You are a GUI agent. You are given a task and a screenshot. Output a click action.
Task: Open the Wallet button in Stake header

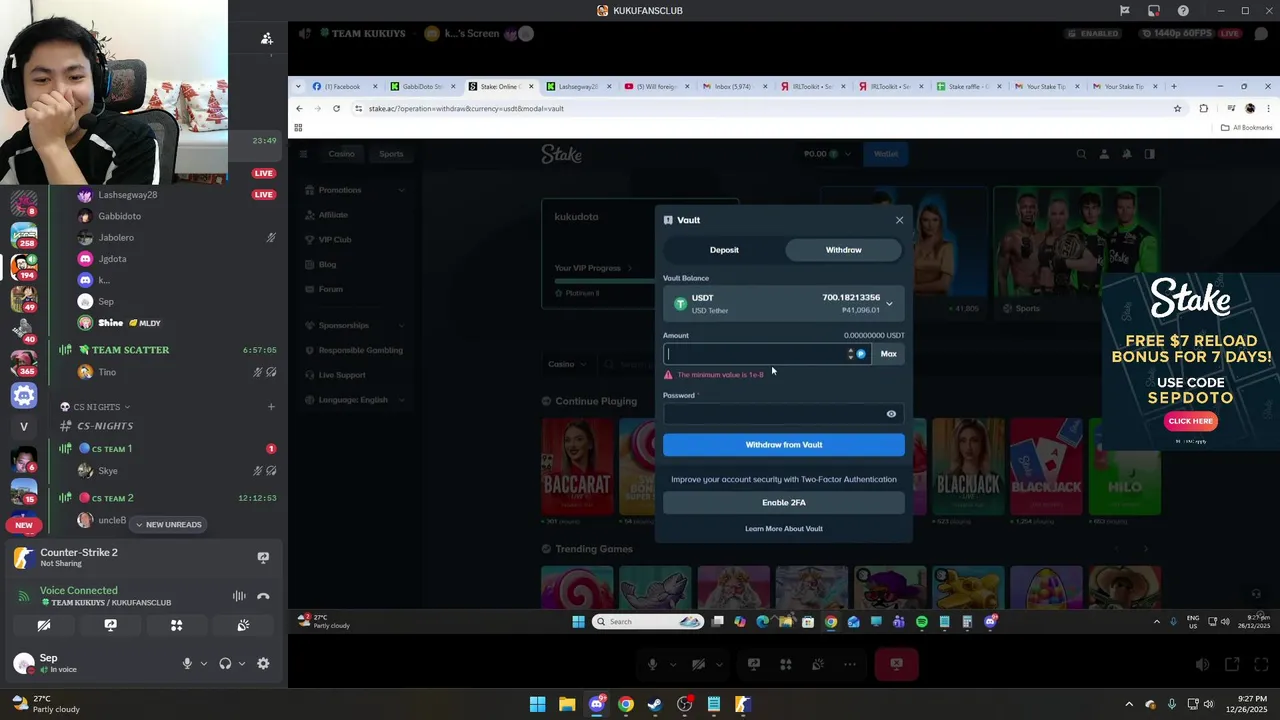click(x=886, y=154)
